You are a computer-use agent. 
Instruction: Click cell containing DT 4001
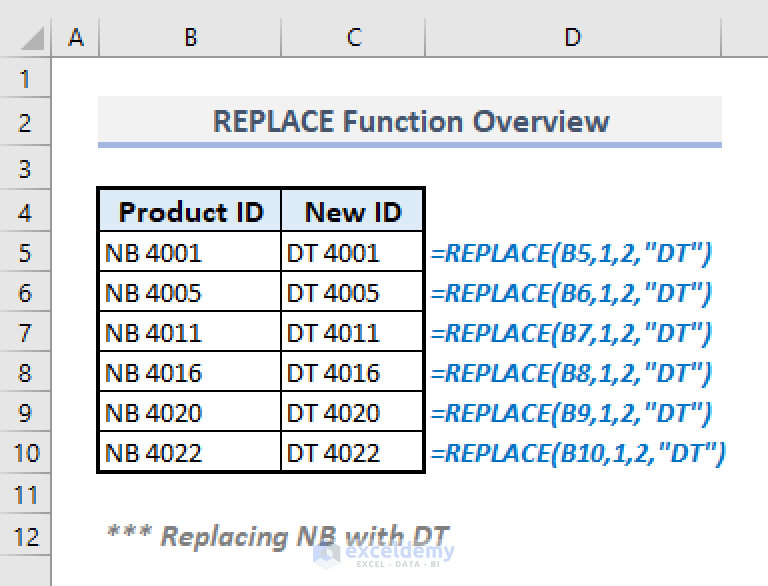[x=352, y=252]
